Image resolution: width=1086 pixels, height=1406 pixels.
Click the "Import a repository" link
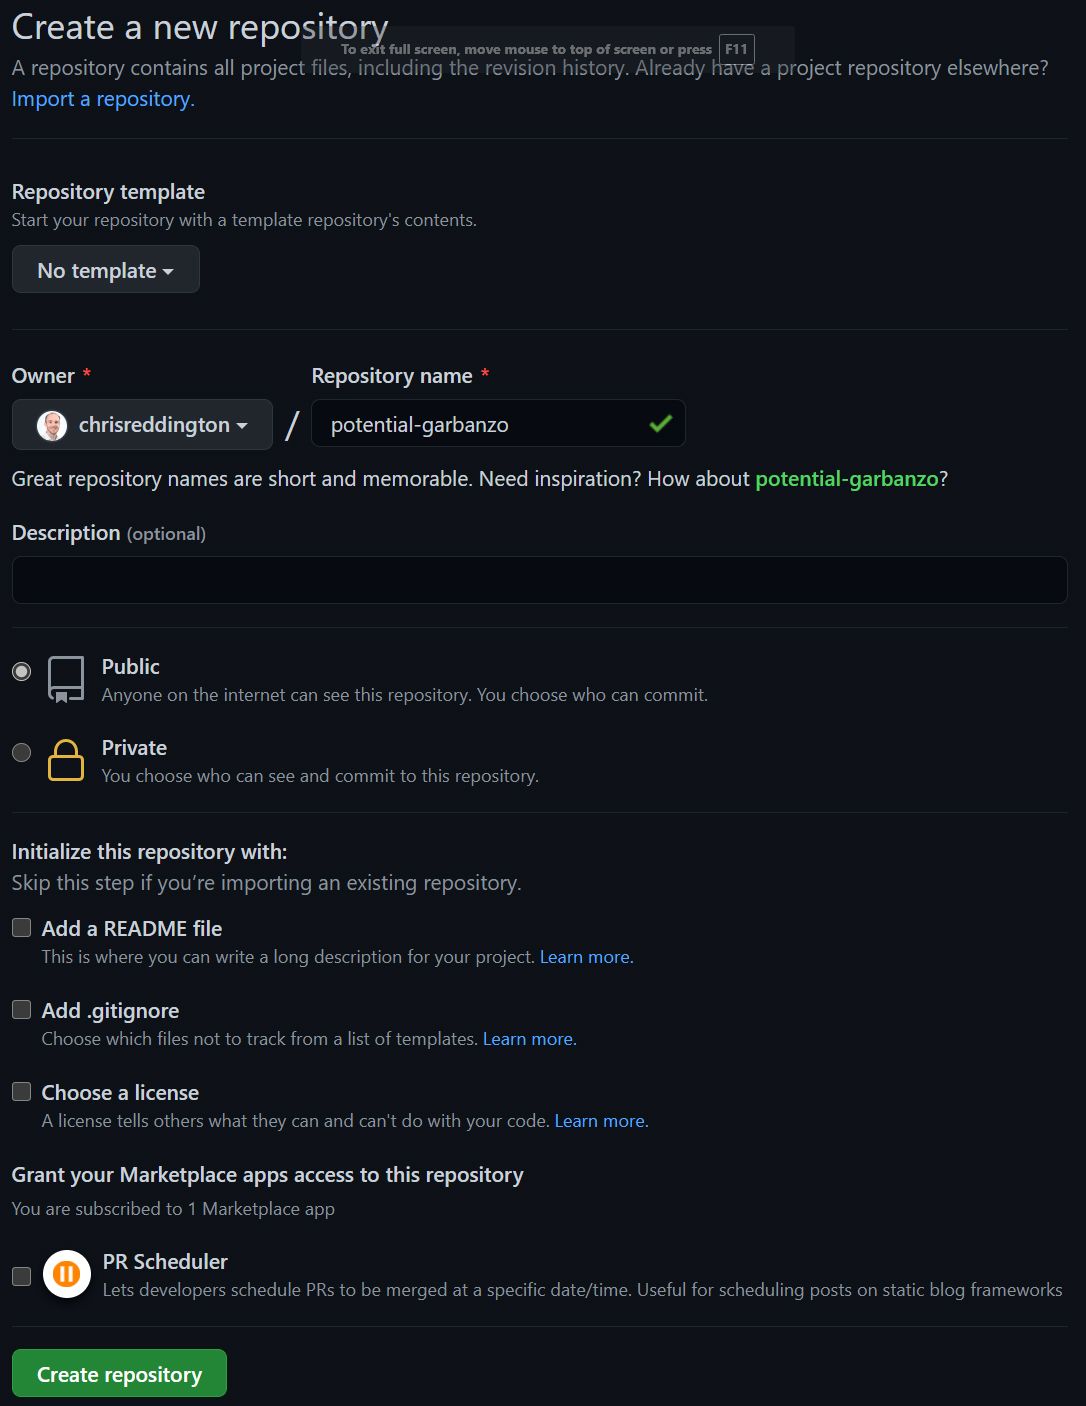(x=102, y=99)
